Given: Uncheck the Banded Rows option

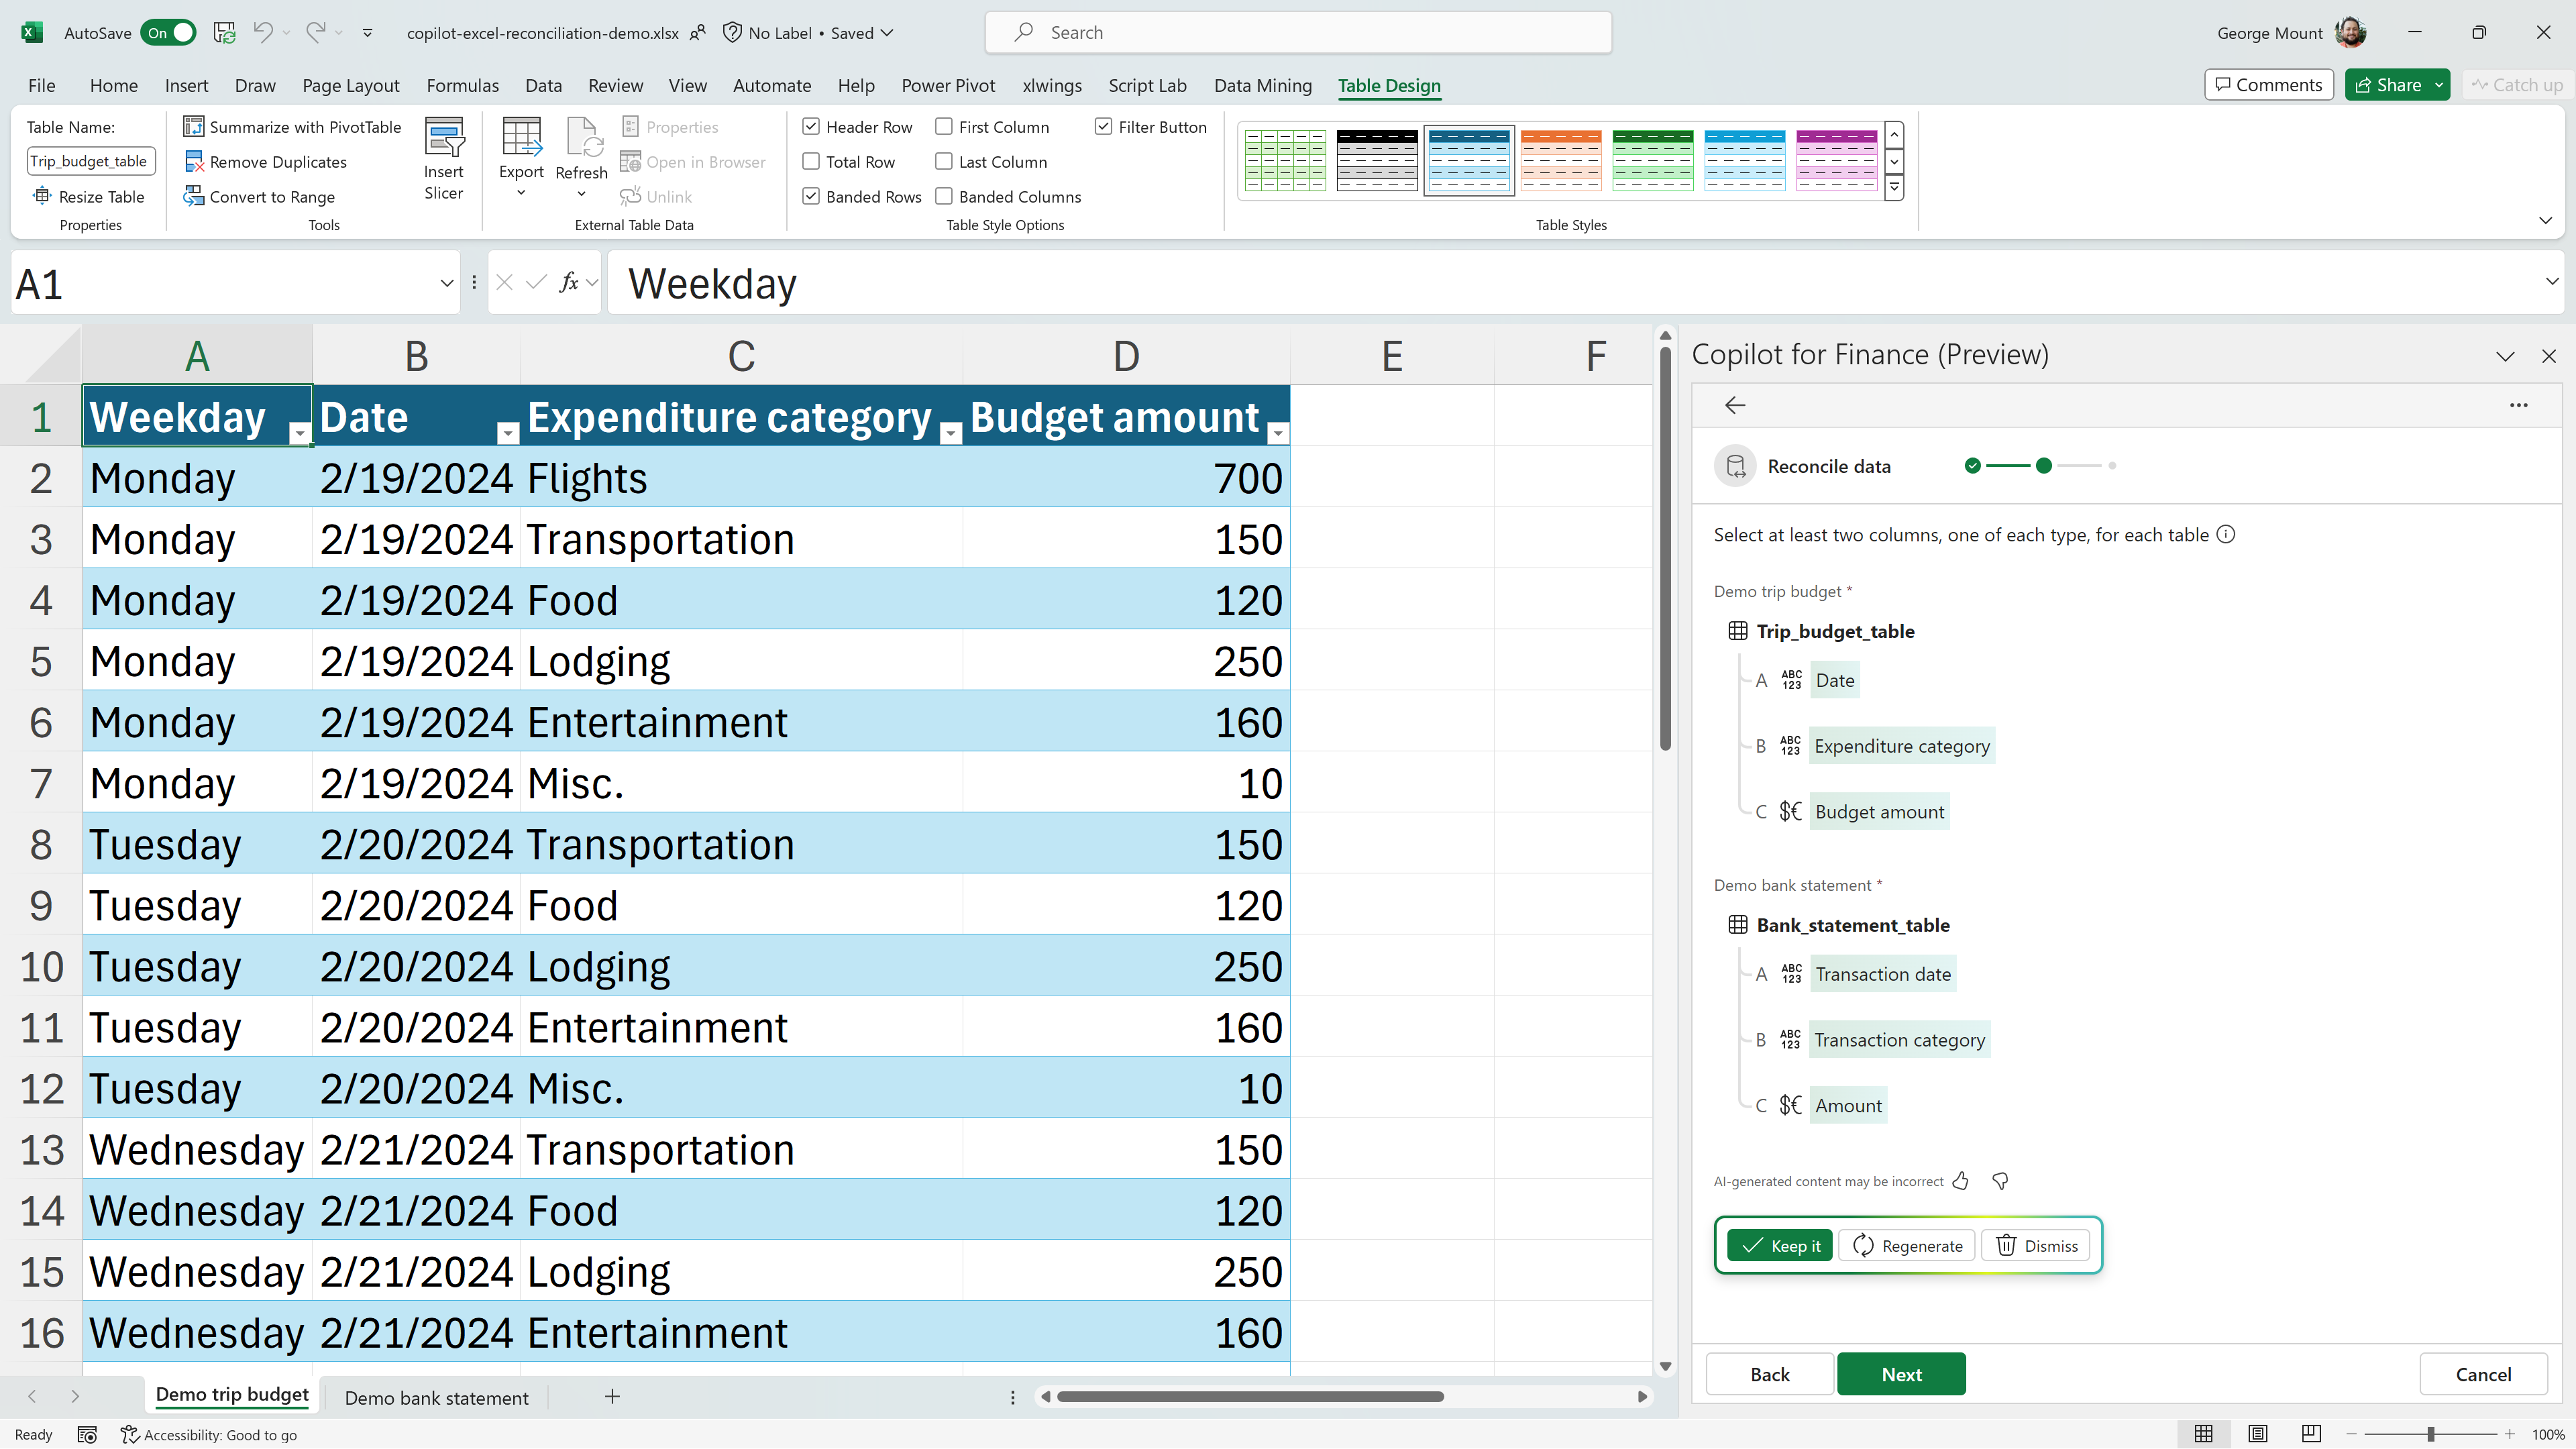Looking at the screenshot, I should [x=811, y=197].
